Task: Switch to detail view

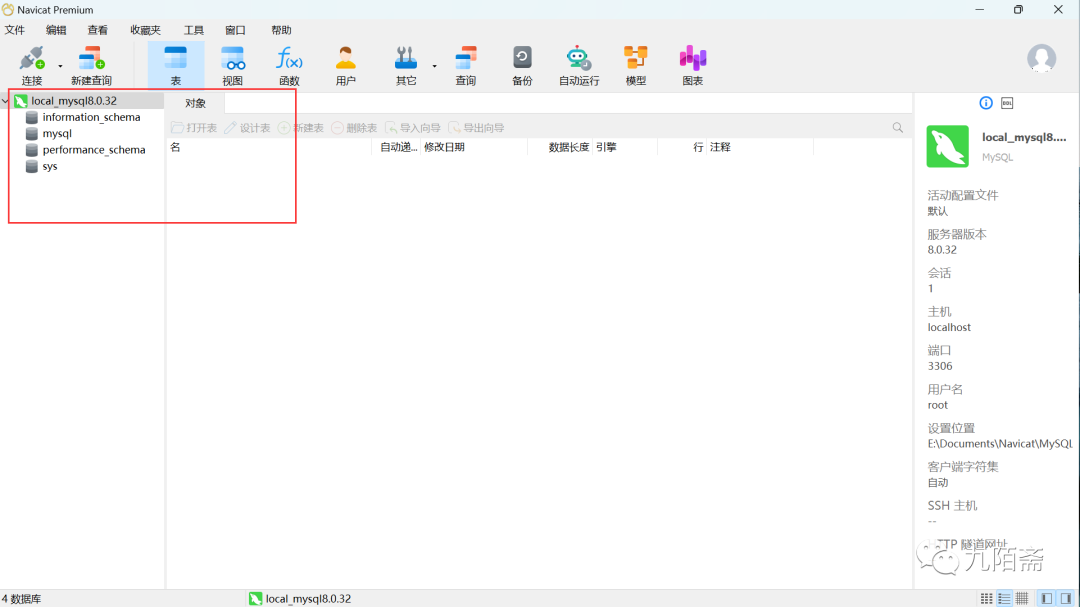Action: point(1022,599)
